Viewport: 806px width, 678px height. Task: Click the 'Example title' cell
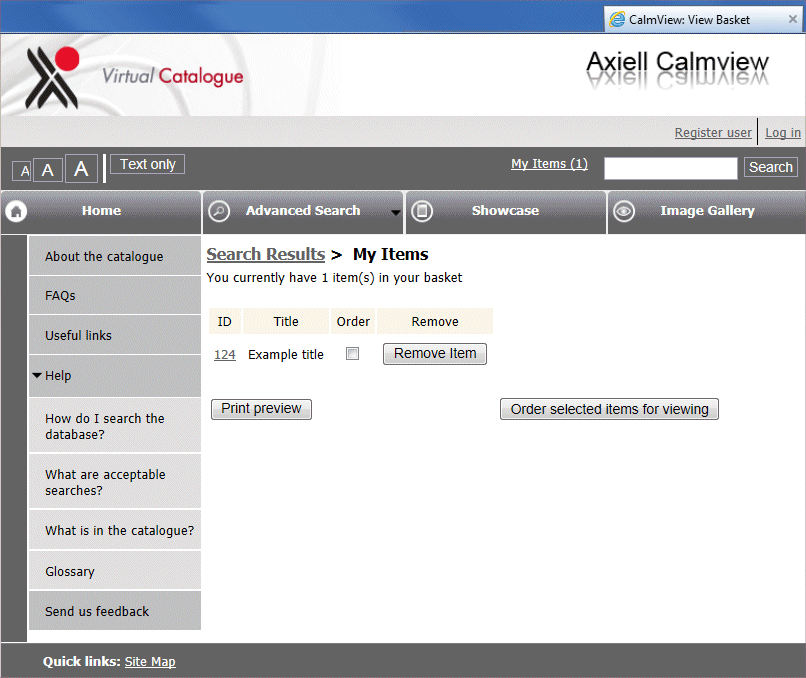point(286,355)
